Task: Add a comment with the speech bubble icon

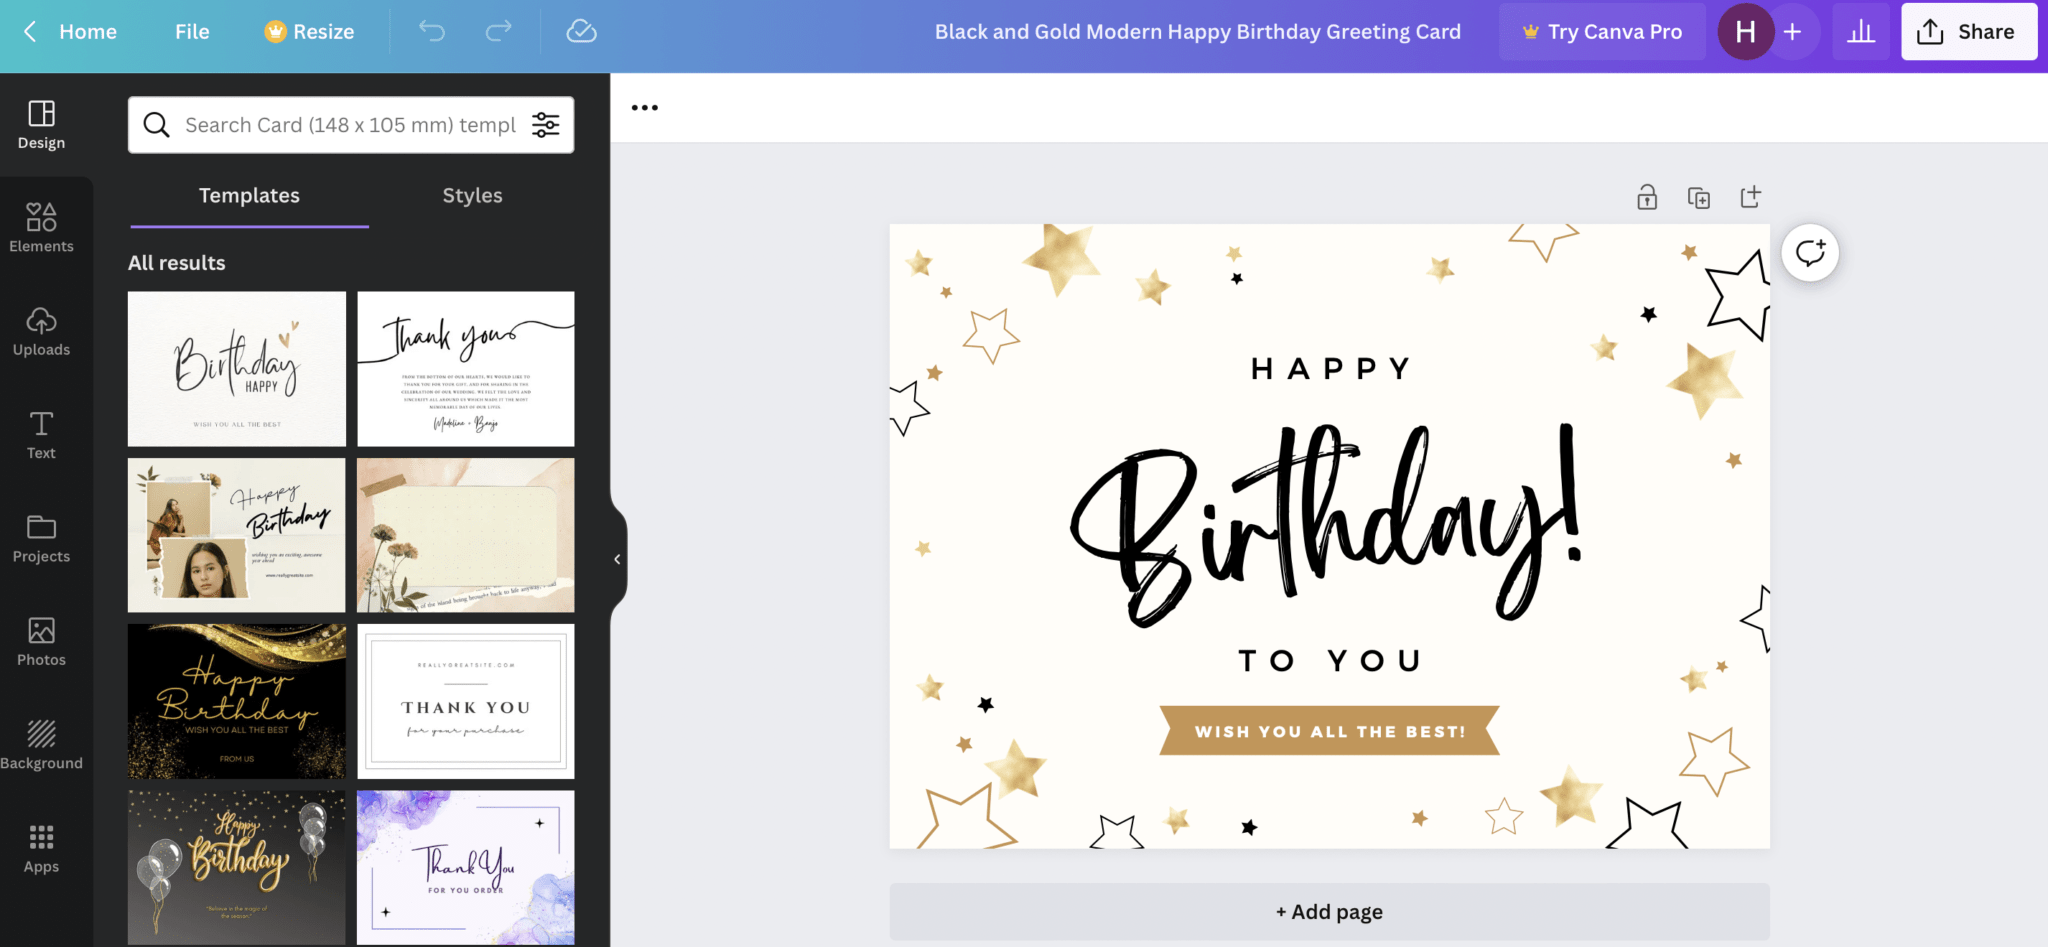Action: click(x=1810, y=252)
